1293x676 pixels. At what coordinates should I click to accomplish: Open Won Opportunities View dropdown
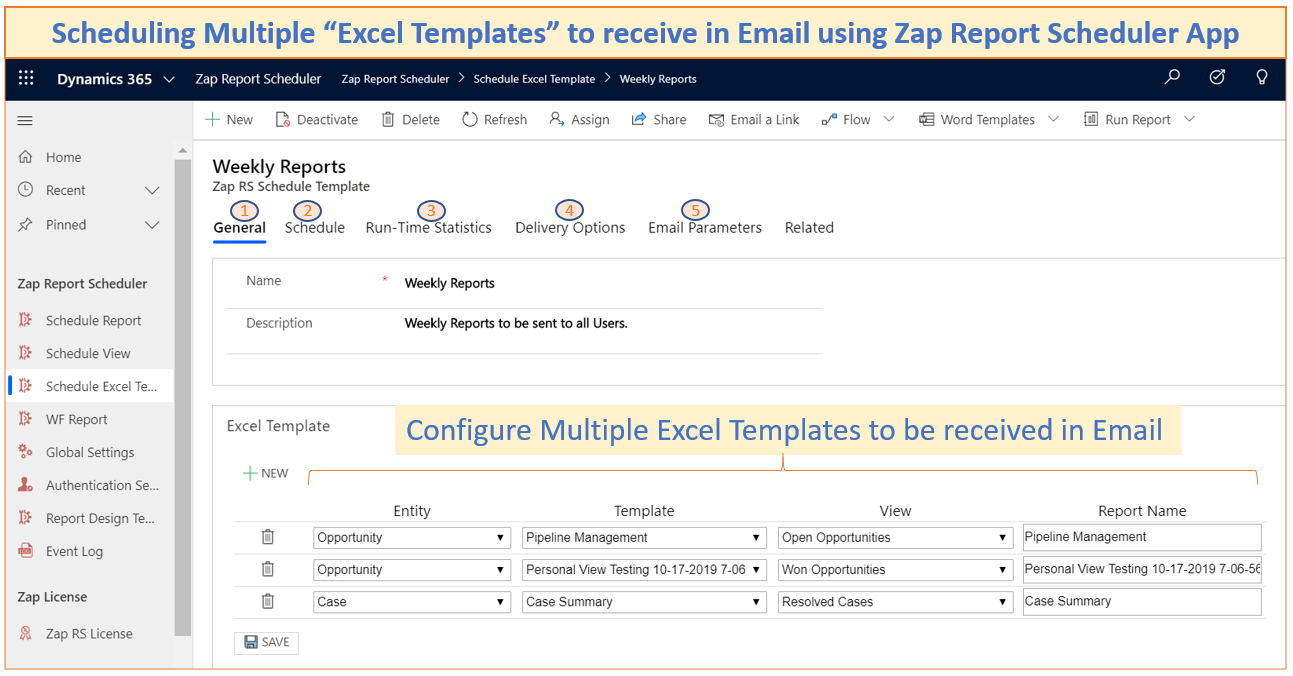895,569
